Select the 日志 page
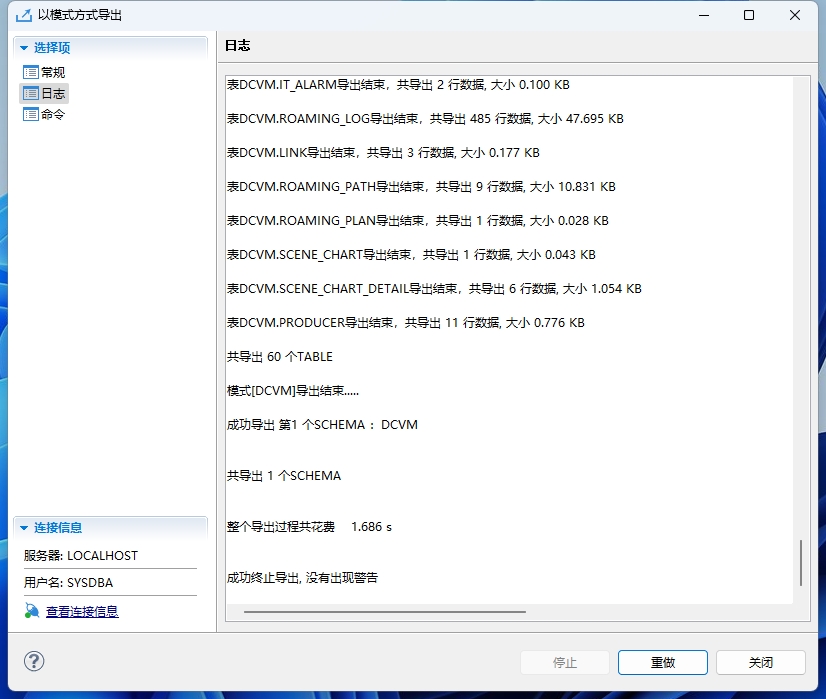This screenshot has width=826, height=699. [x=53, y=93]
